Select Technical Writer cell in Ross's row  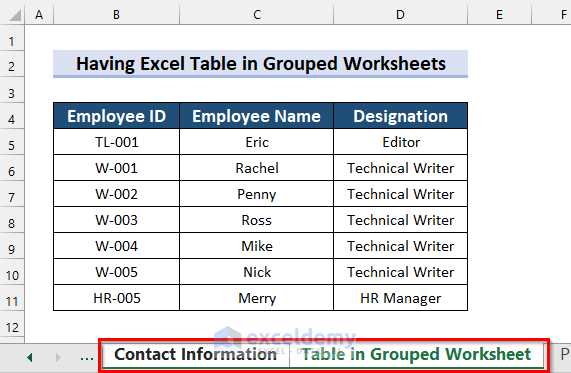(401, 220)
